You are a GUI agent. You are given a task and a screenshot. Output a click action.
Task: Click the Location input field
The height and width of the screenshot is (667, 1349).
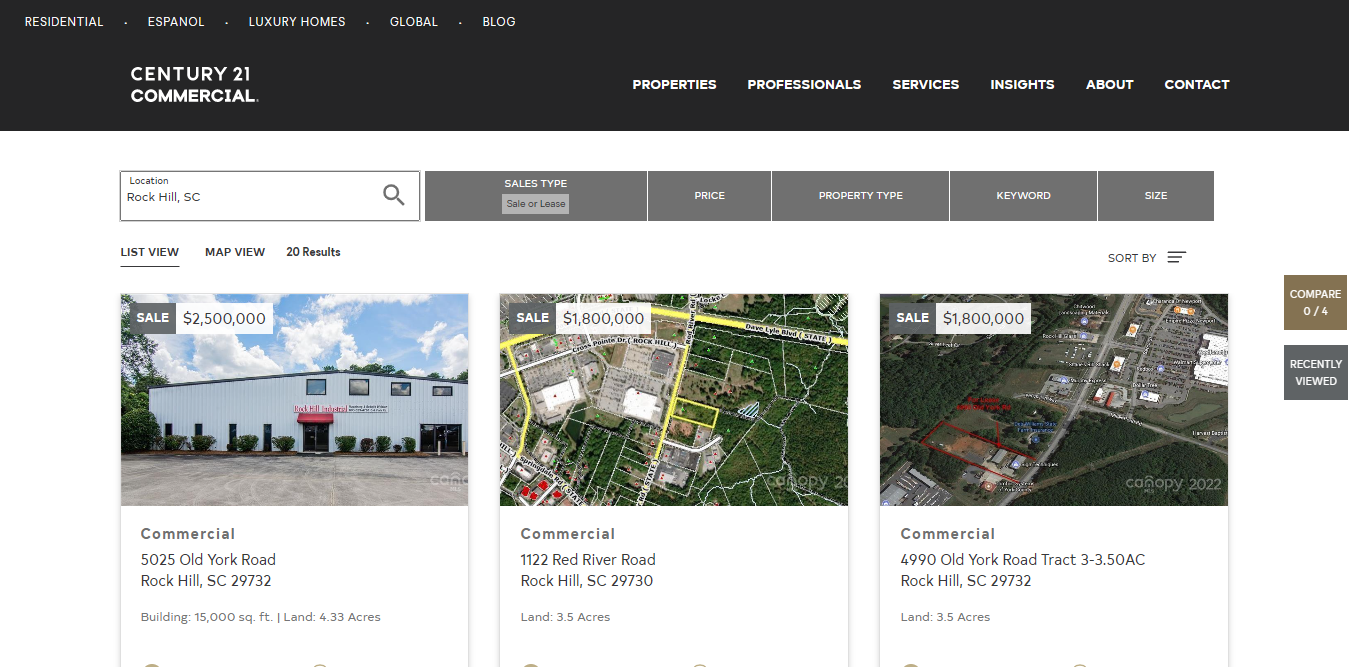click(x=250, y=197)
